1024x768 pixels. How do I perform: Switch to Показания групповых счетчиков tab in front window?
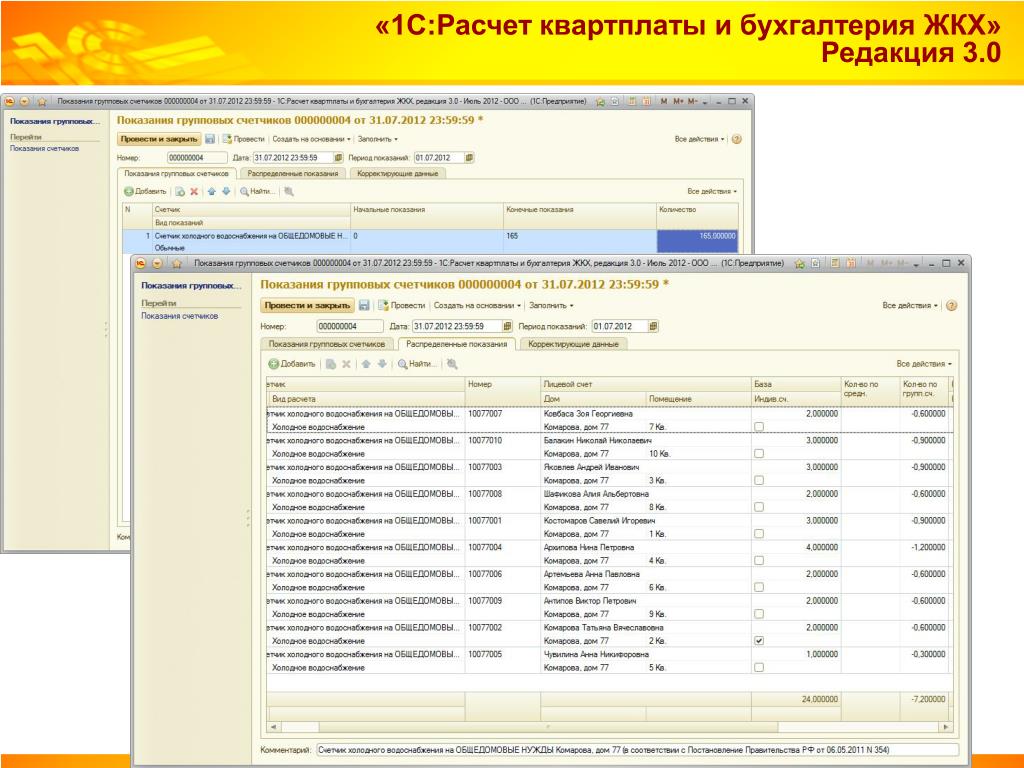tap(327, 344)
